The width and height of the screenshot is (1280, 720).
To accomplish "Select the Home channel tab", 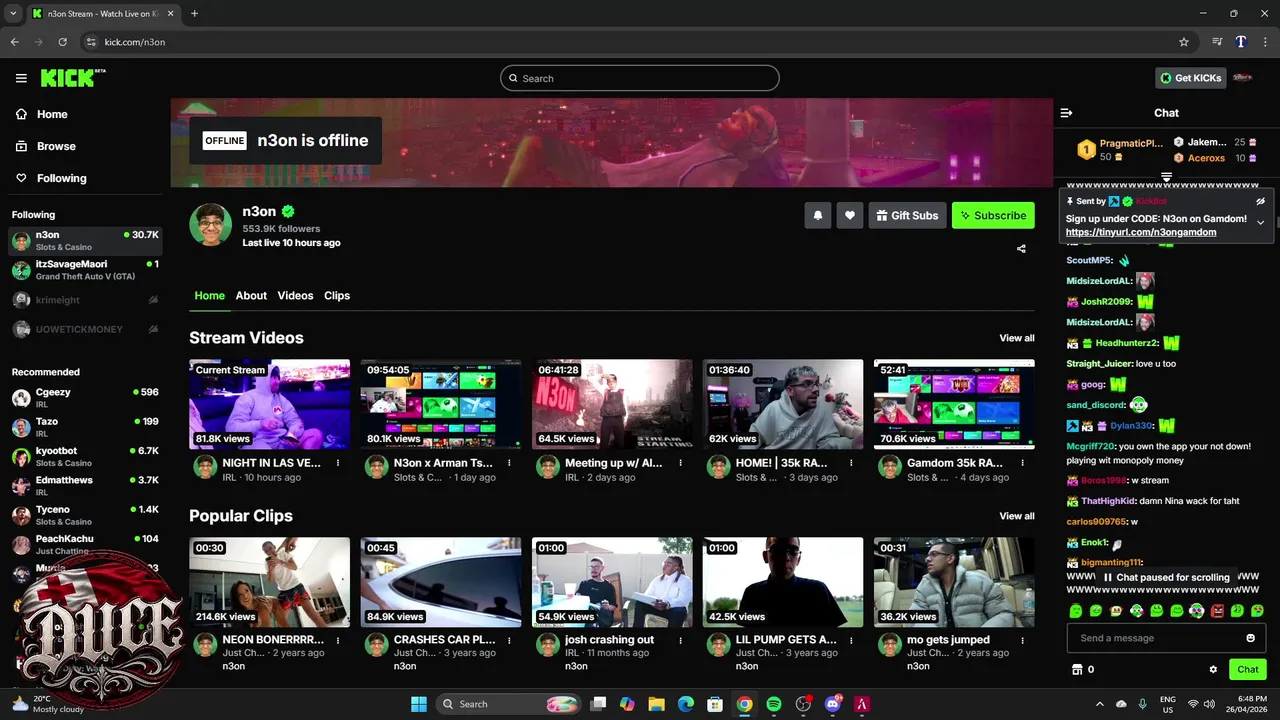I will click(209, 296).
